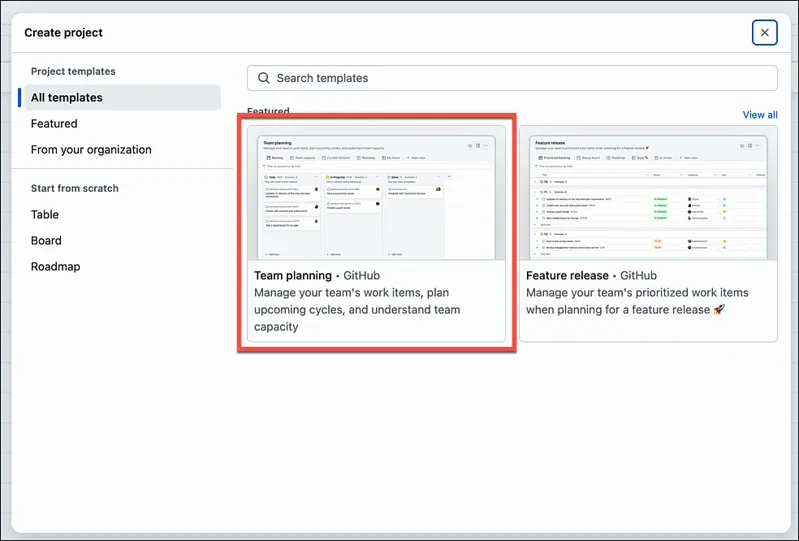Select All templates in sidebar
The width and height of the screenshot is (799, 541).
[122, 97]
